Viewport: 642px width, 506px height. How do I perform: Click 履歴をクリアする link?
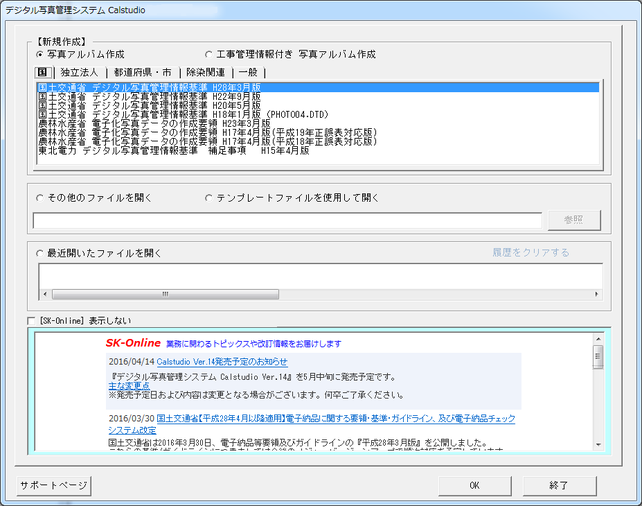(x=531, y=253)
